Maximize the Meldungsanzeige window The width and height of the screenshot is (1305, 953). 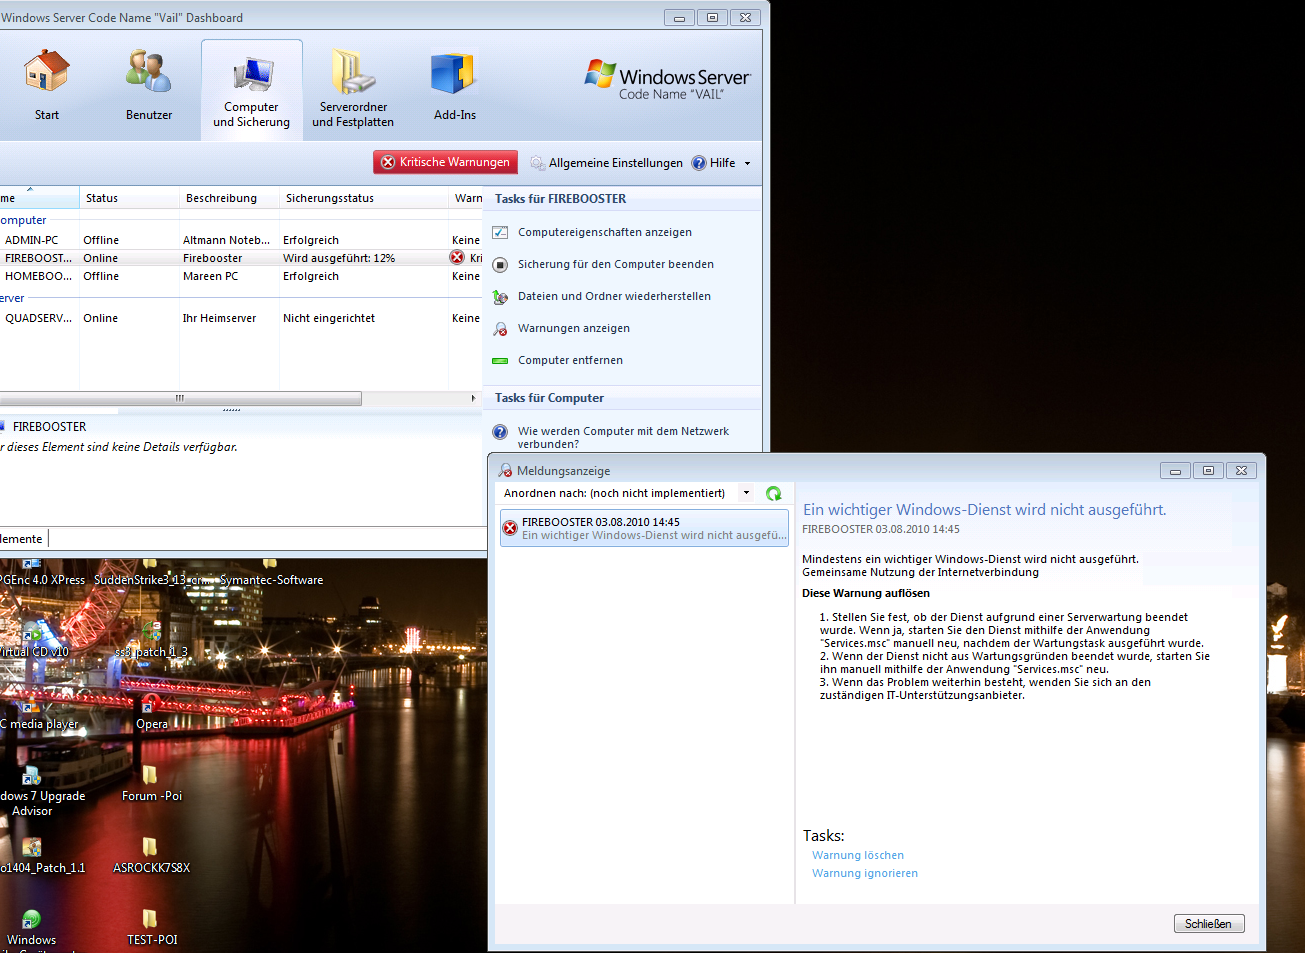click(1208, 470)
